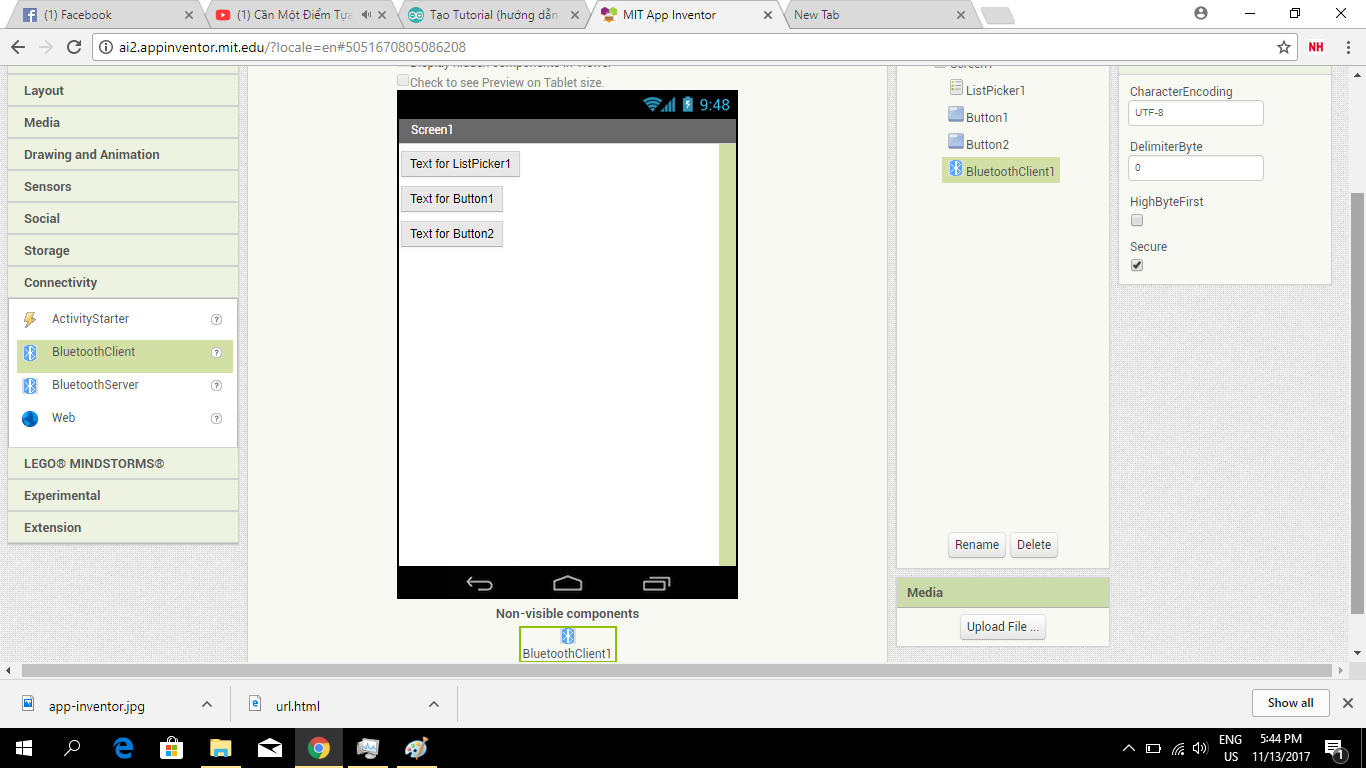Screen dimensions: 1366x768
Task: Collapse the Connectivity palette section
Action: tap(123, 282)
